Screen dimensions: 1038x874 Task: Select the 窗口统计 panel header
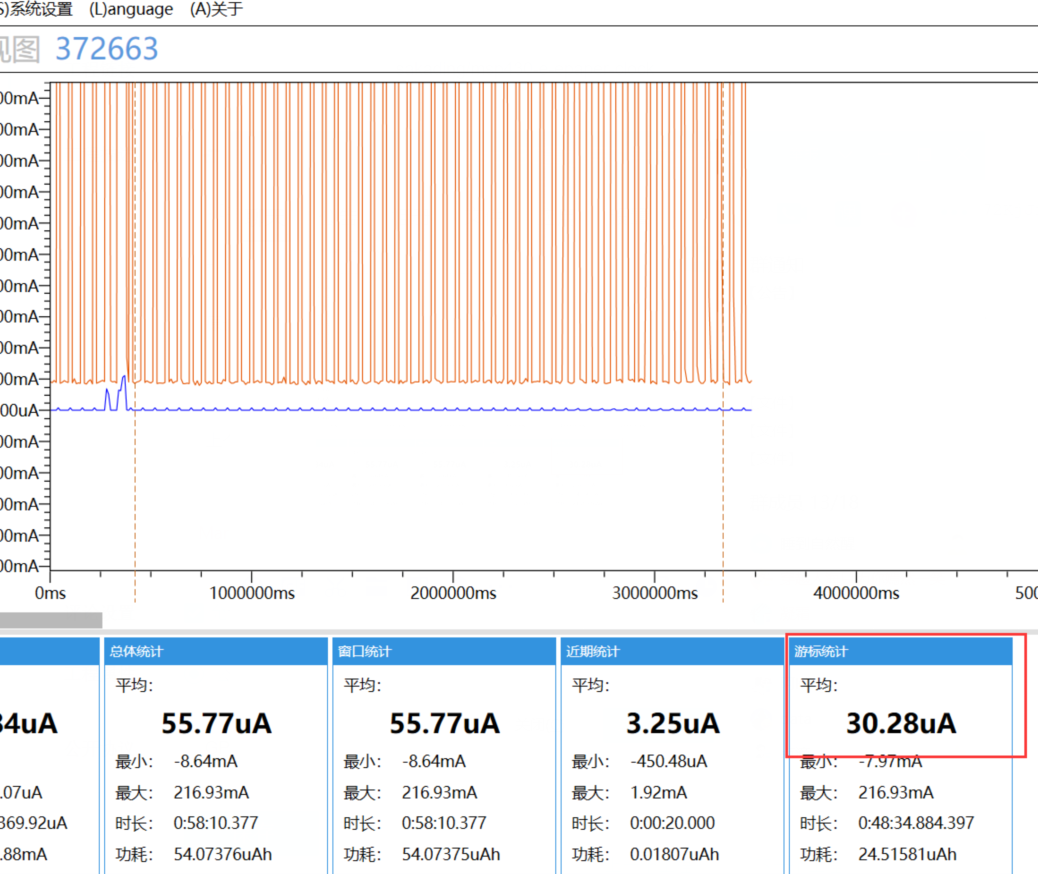coord(444,652)
